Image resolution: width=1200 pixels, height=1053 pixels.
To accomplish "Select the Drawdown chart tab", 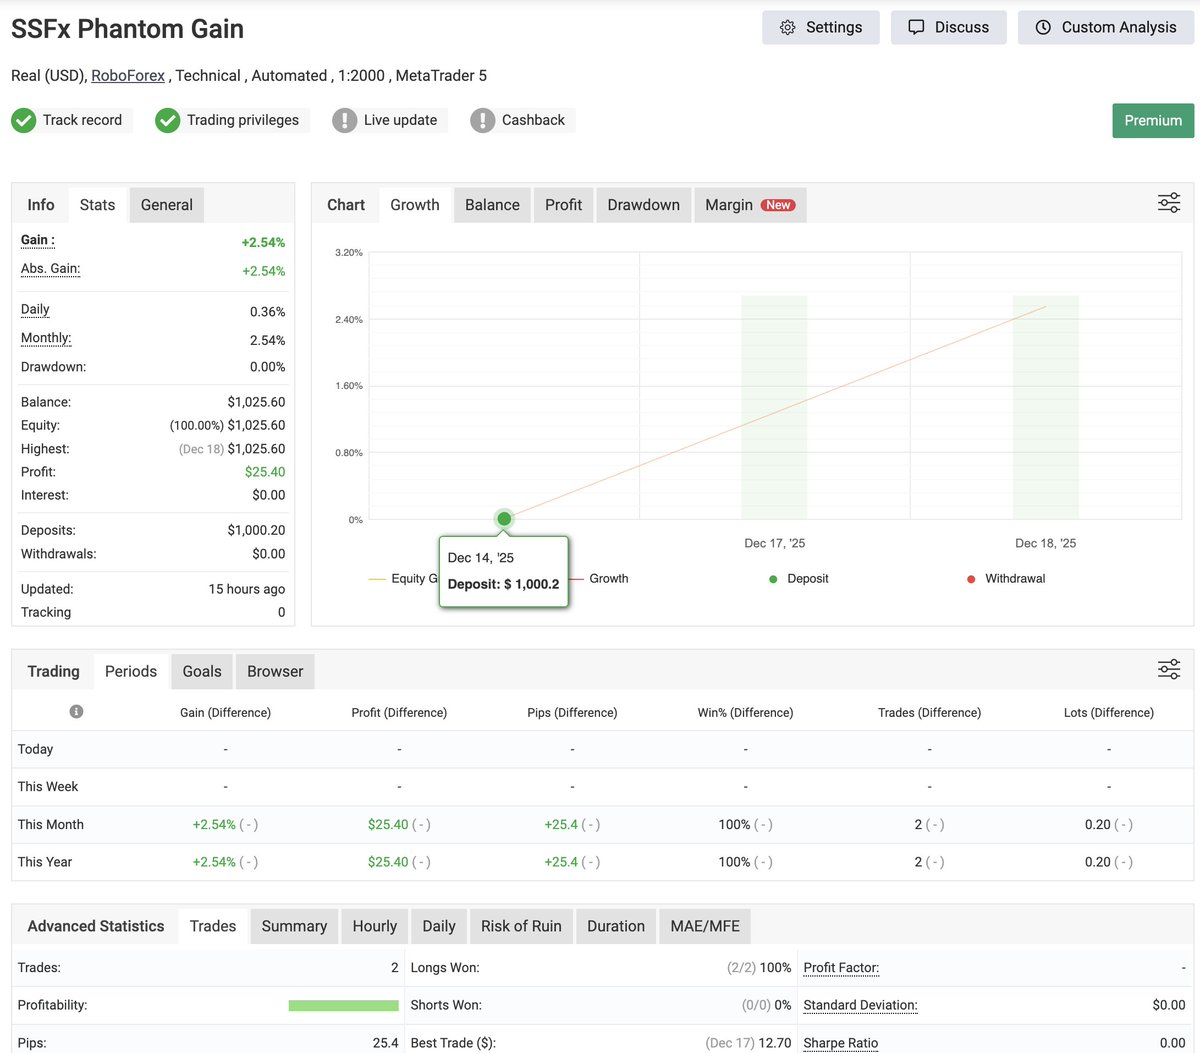I will pyautogui.click(x=643, y=205).
